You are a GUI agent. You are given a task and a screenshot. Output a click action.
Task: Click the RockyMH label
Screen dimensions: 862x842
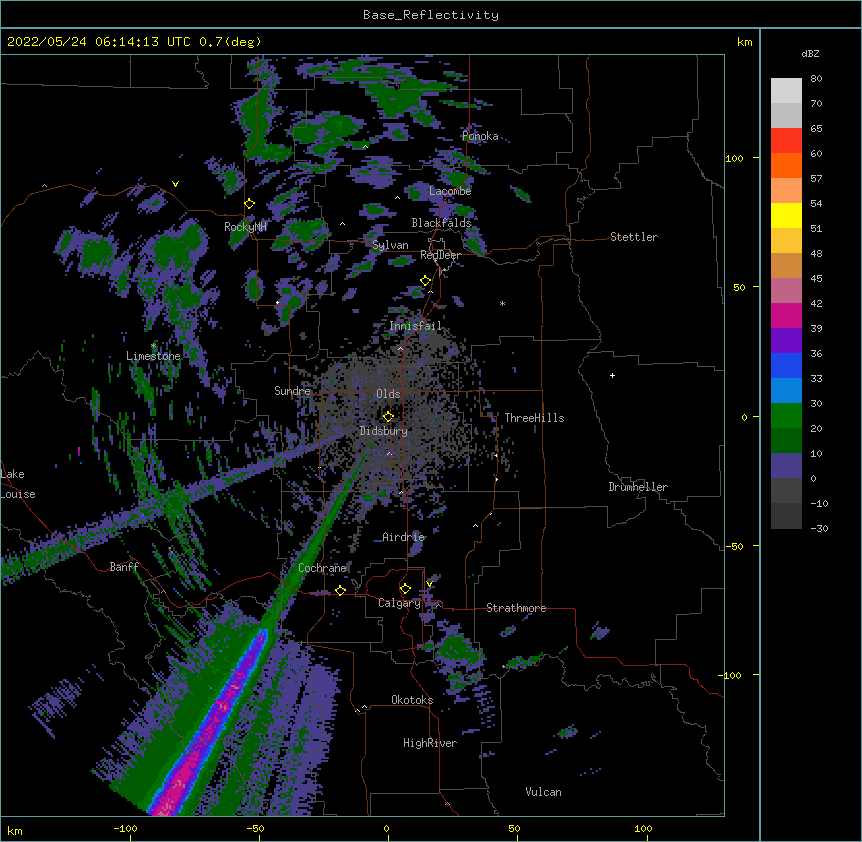[245, 226]
